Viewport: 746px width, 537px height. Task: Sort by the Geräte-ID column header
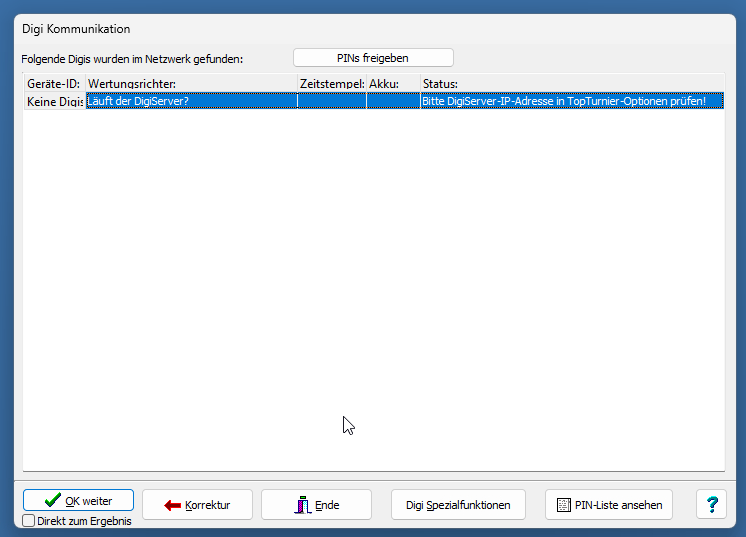54,84
